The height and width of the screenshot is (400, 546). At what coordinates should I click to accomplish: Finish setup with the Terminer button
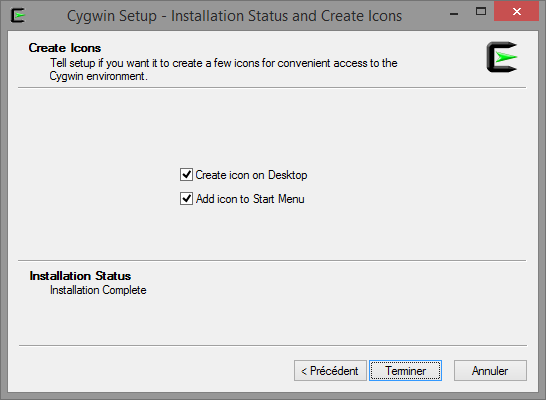405,371
